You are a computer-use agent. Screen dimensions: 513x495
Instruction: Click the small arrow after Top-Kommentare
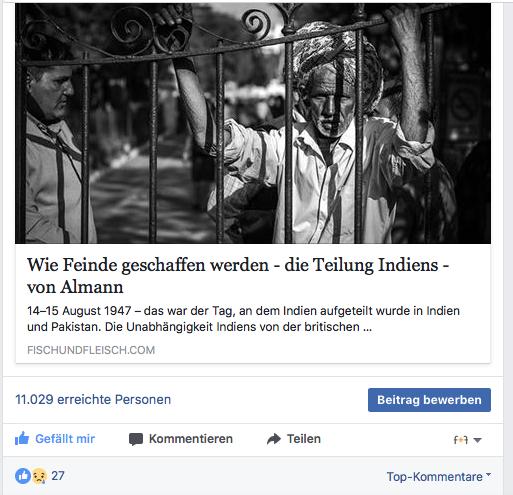point(488,474)
